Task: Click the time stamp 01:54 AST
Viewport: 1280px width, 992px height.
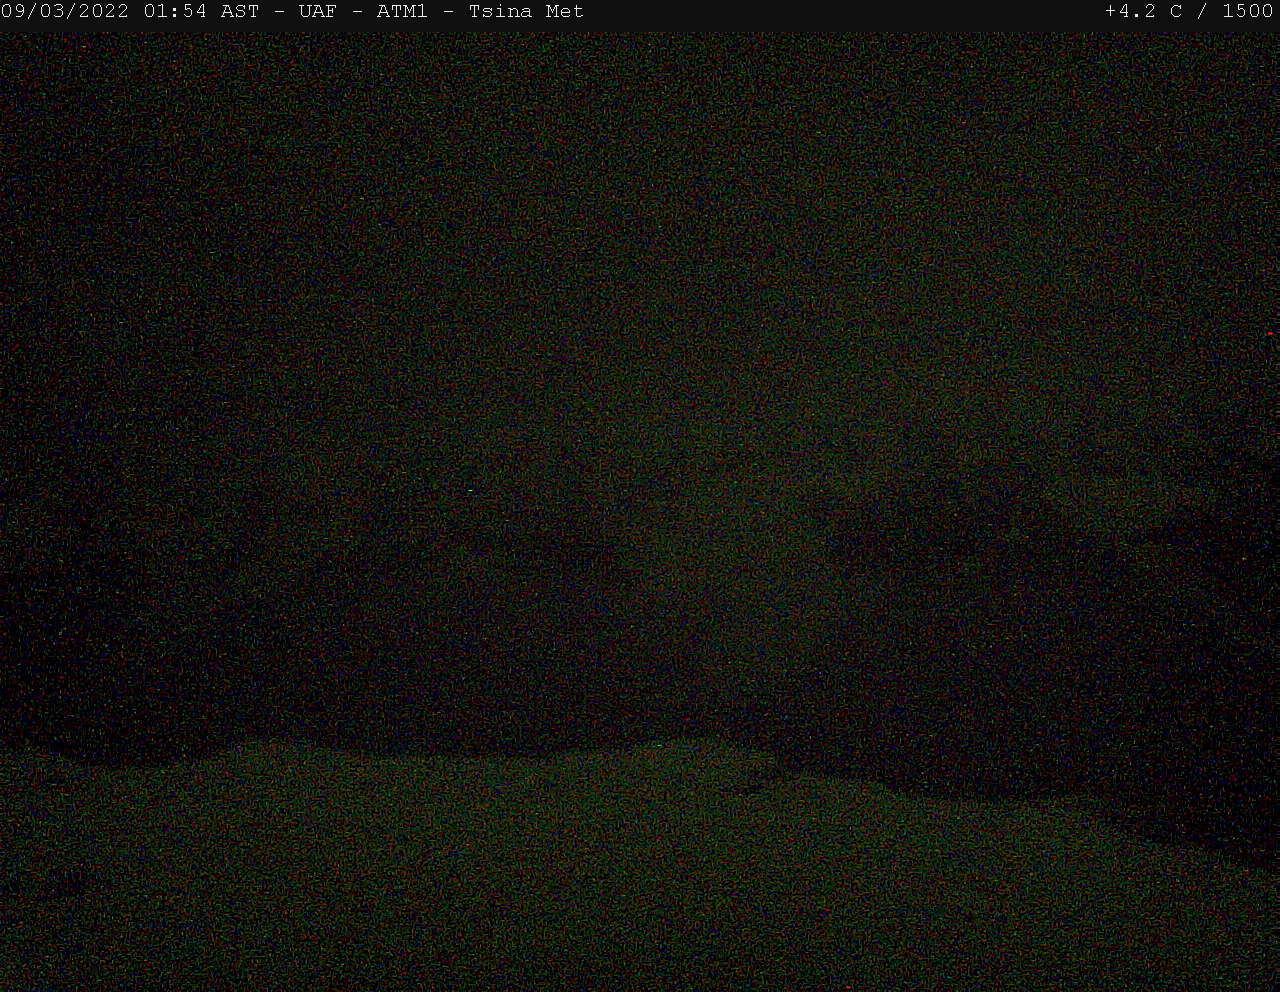Action: click(x=201, y=12)
